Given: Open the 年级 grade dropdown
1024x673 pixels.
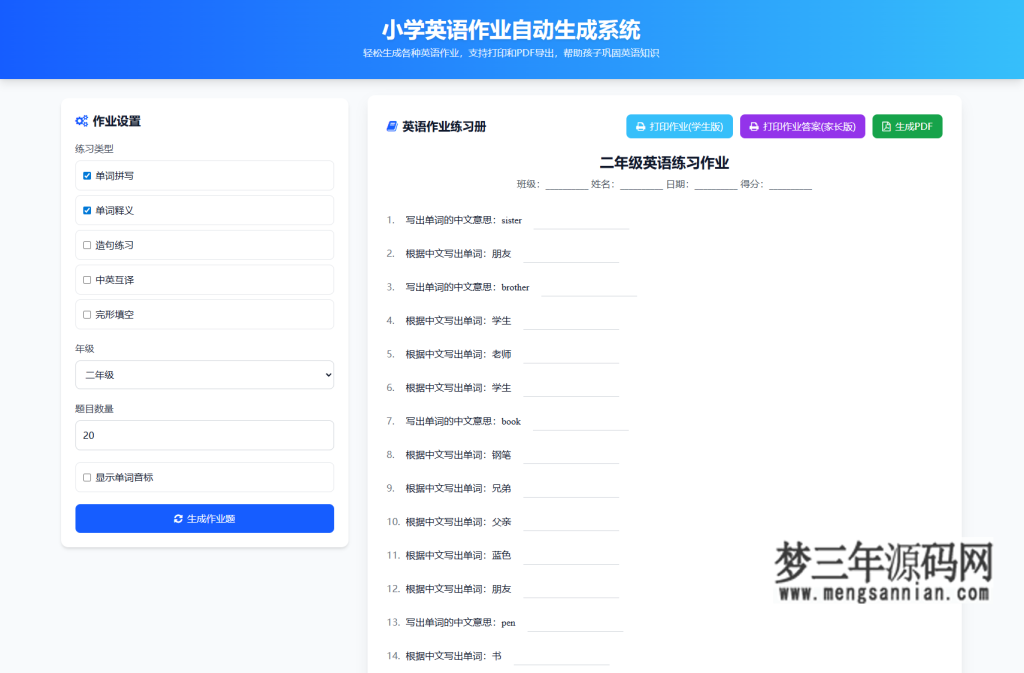Looking at the screenshot, I should 204,375.
